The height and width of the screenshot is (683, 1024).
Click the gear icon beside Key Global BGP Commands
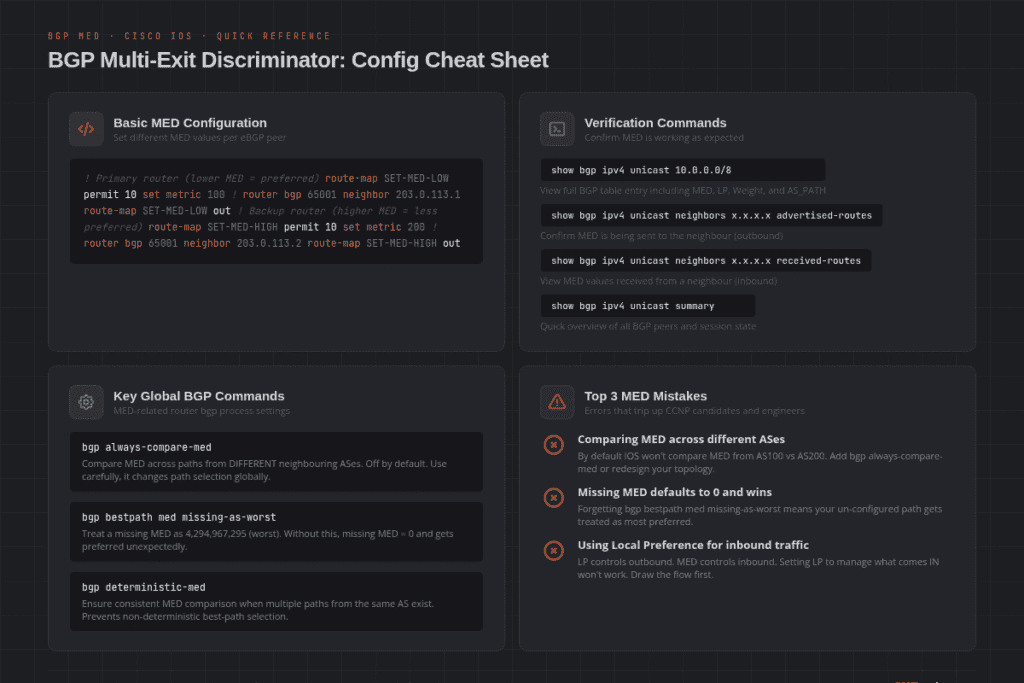pyautogui.click(x=86, y=402)
